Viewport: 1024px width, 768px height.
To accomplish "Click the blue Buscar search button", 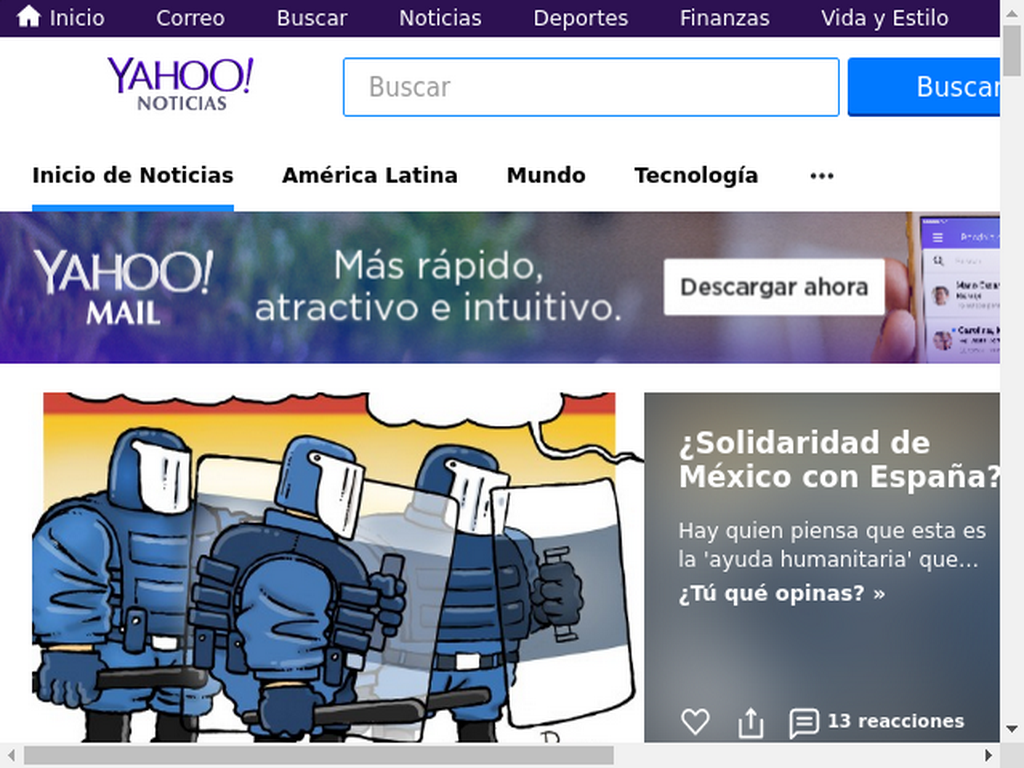I will (x=923, y=87).
